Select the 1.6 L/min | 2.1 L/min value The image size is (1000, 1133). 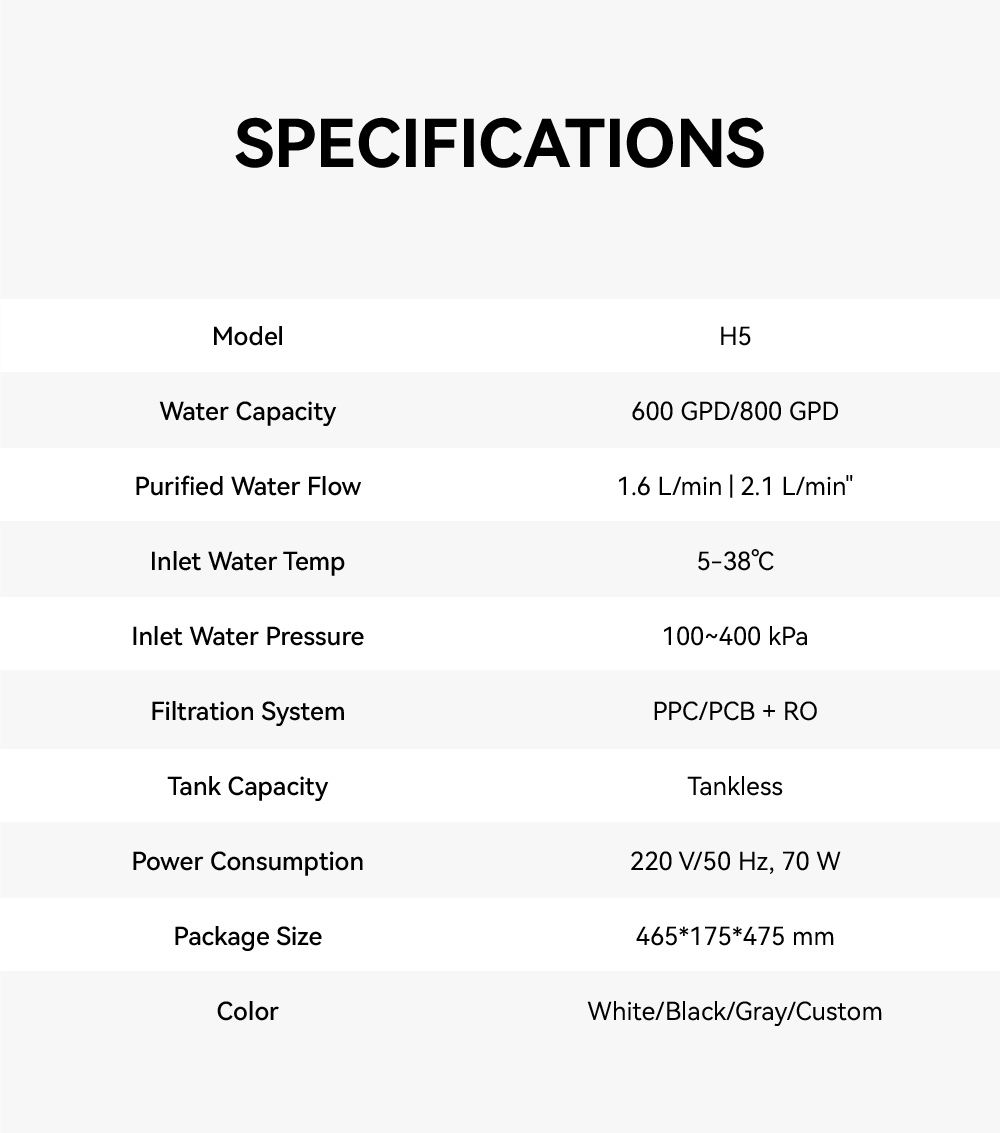(735, 486)
